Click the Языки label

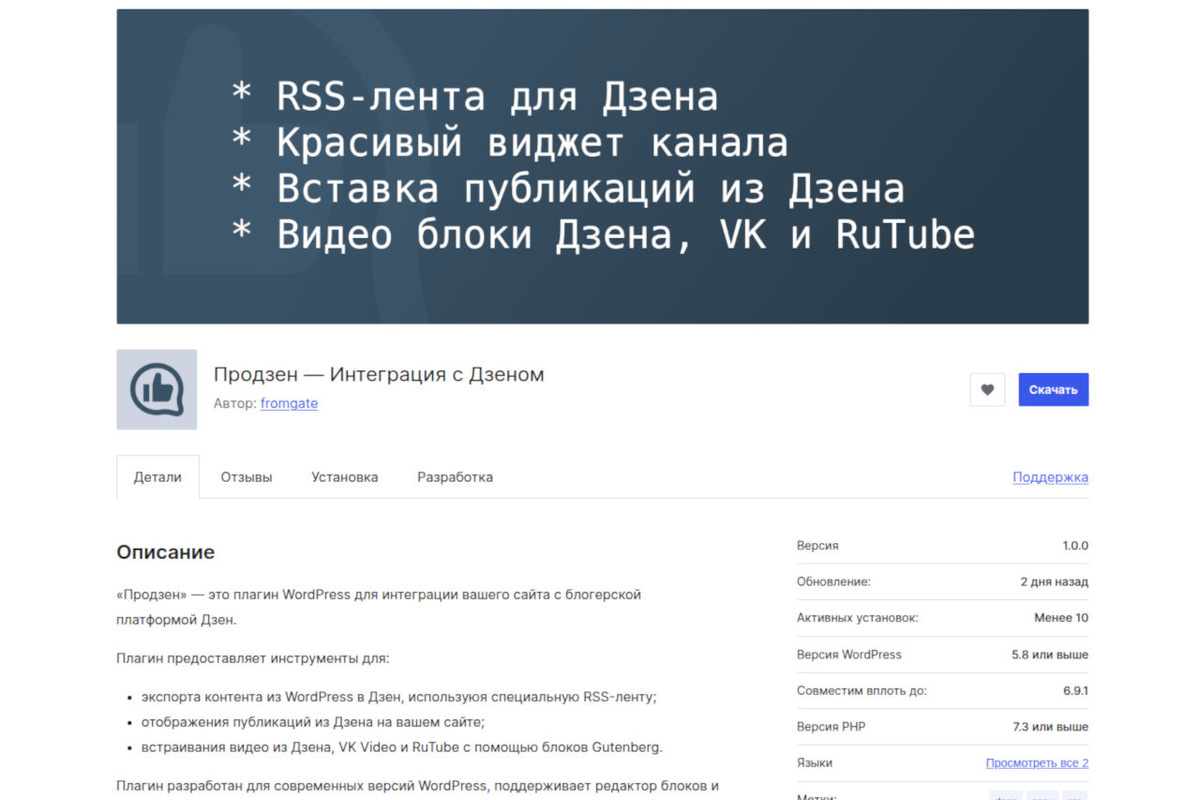pos(814,763)
